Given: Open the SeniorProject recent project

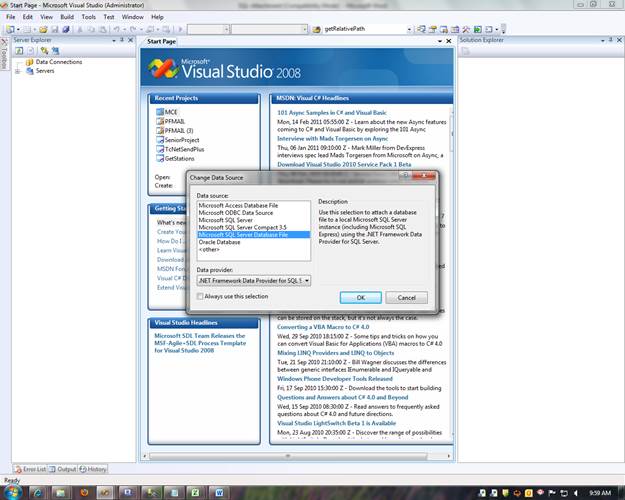Looking at the screenshot, I should pyautogui.click(x=182, y=140).
